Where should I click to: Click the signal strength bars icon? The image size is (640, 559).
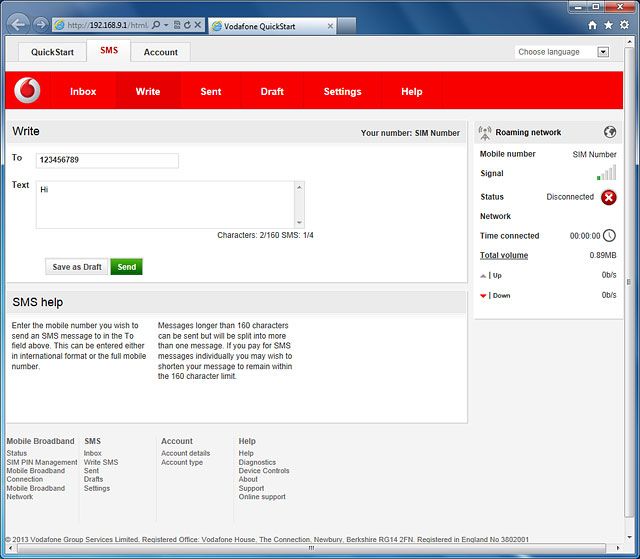pyautogui.click(x=606, y=174)
